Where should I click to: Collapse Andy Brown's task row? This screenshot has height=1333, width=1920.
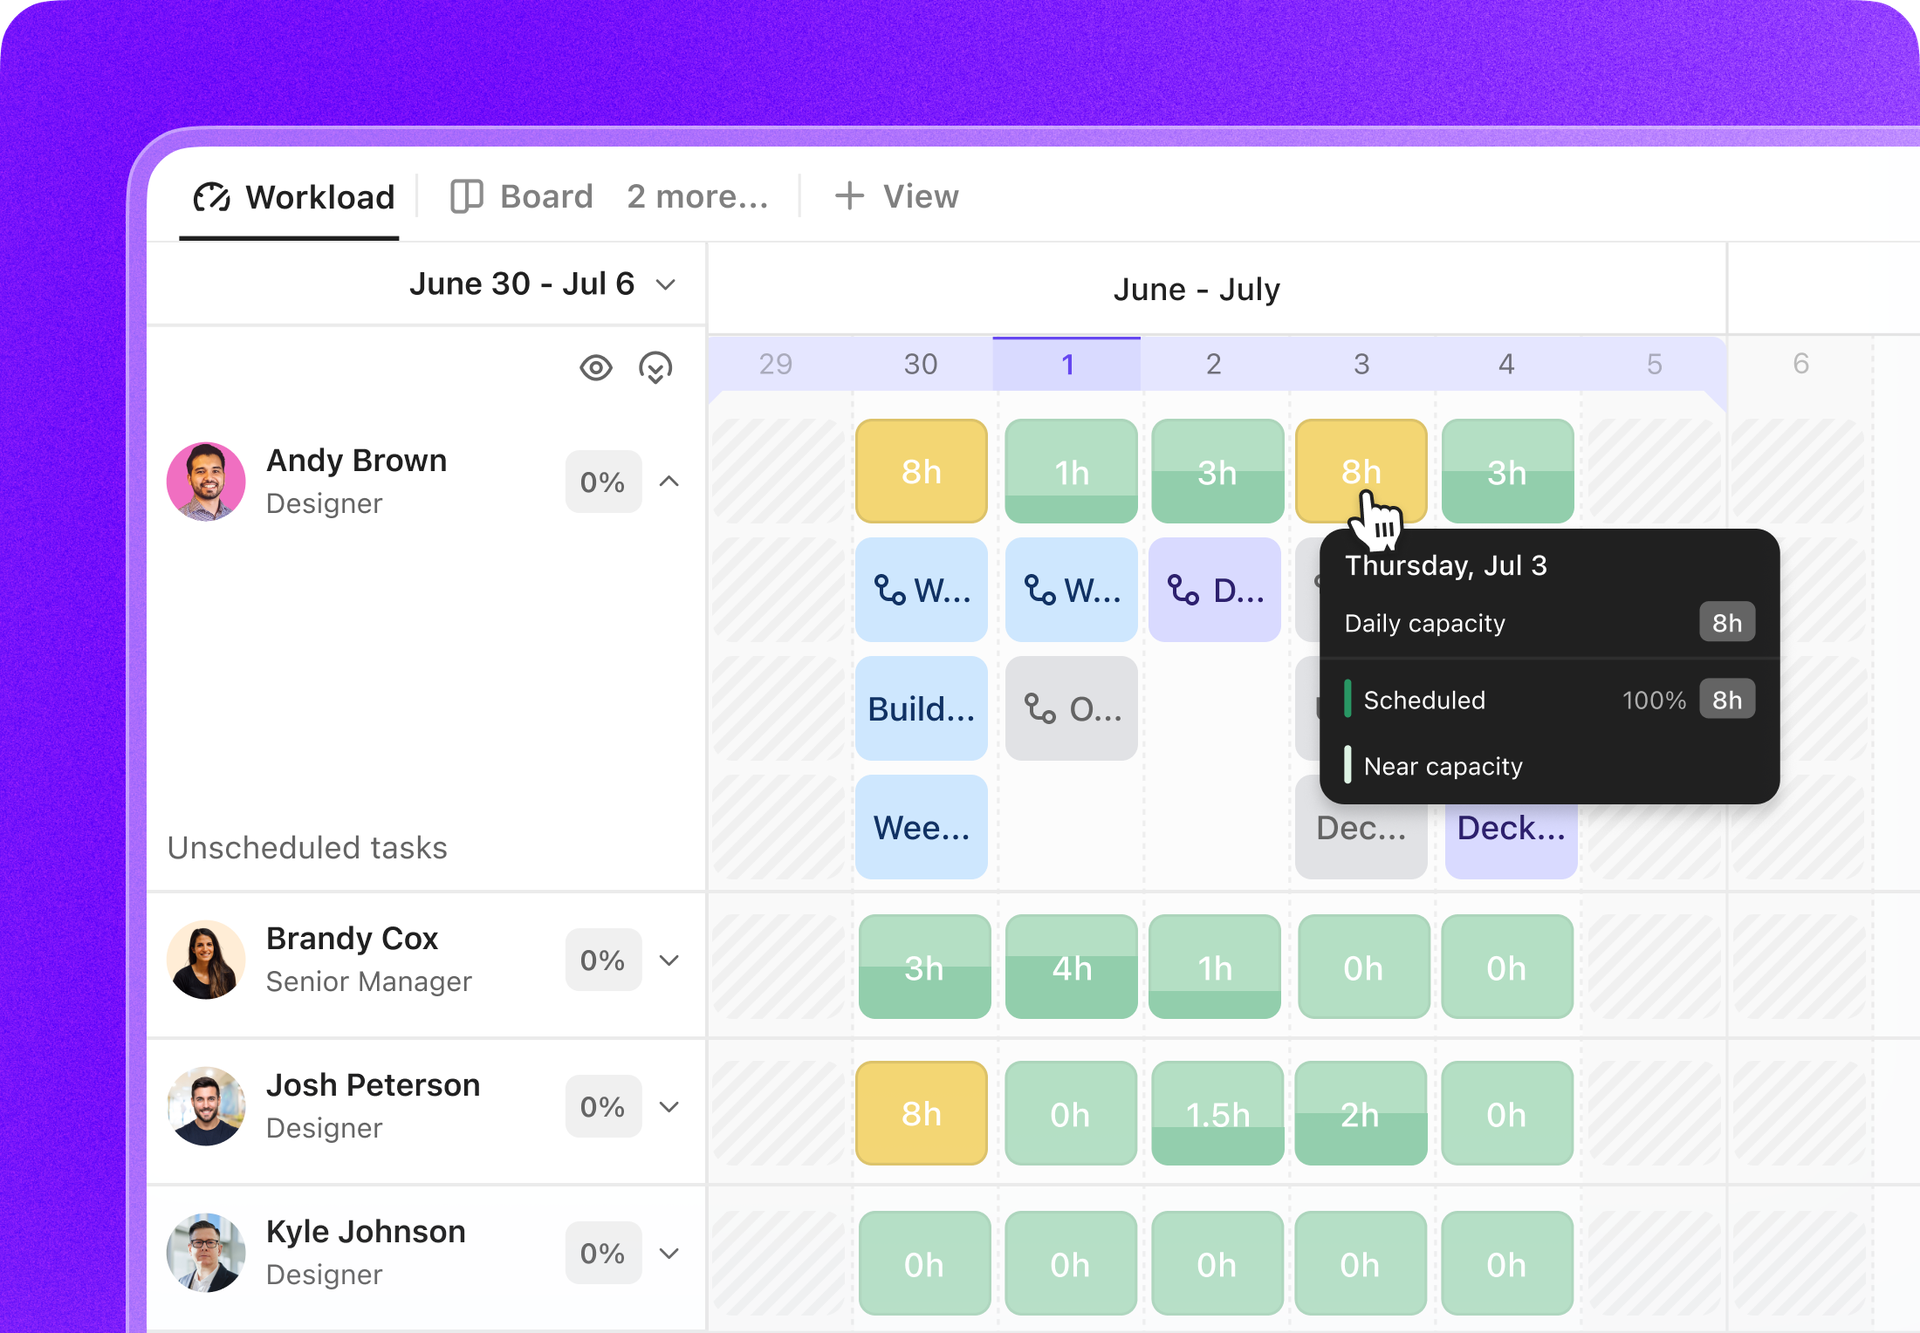click(670, 482)
